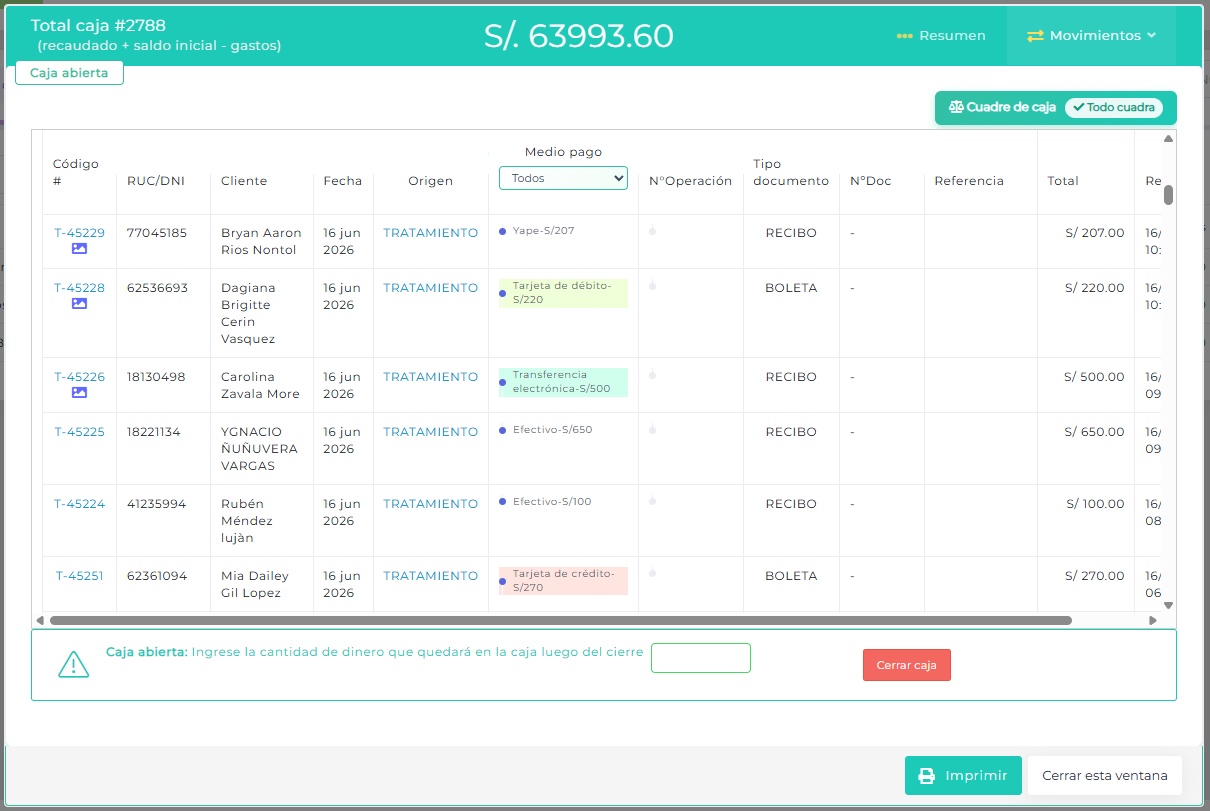The width and height of the screenshot is (1210, 811).
Task: Click the table's vertical scroll down arrow
Action: (1168, 605)
